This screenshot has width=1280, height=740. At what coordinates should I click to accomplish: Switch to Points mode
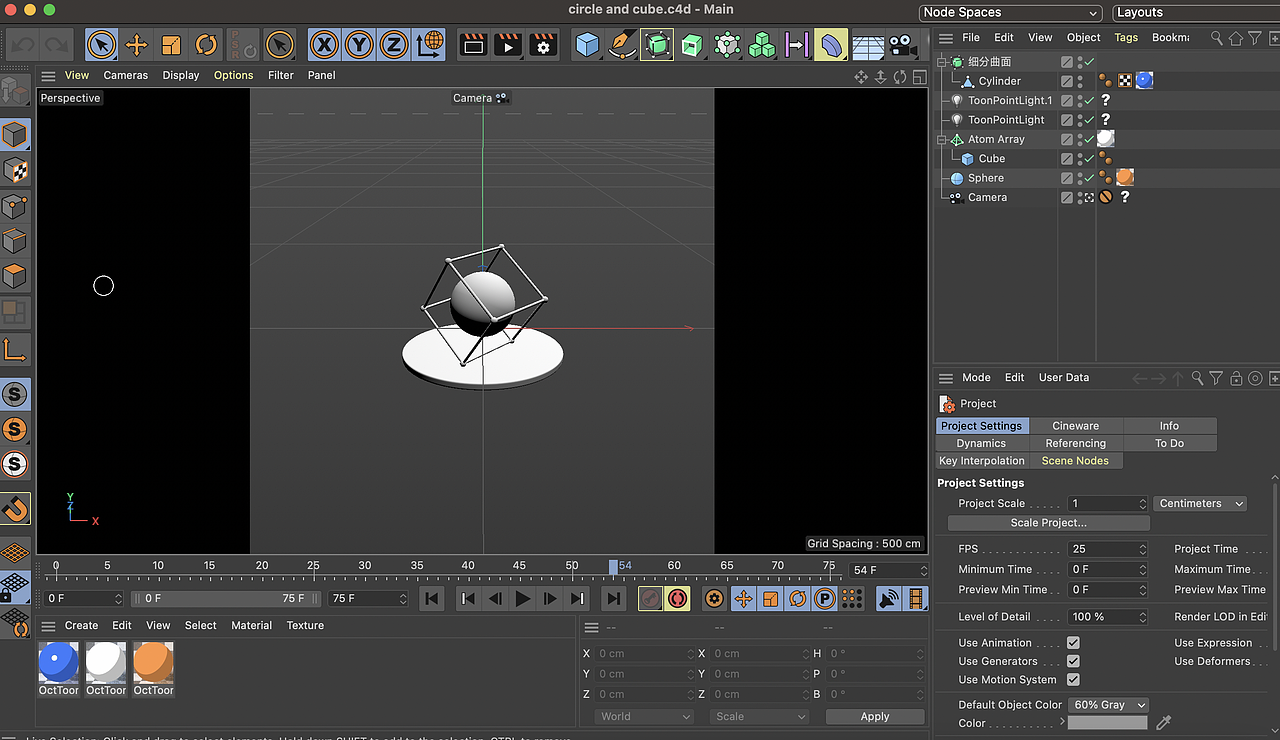click(x=15, y=206)
